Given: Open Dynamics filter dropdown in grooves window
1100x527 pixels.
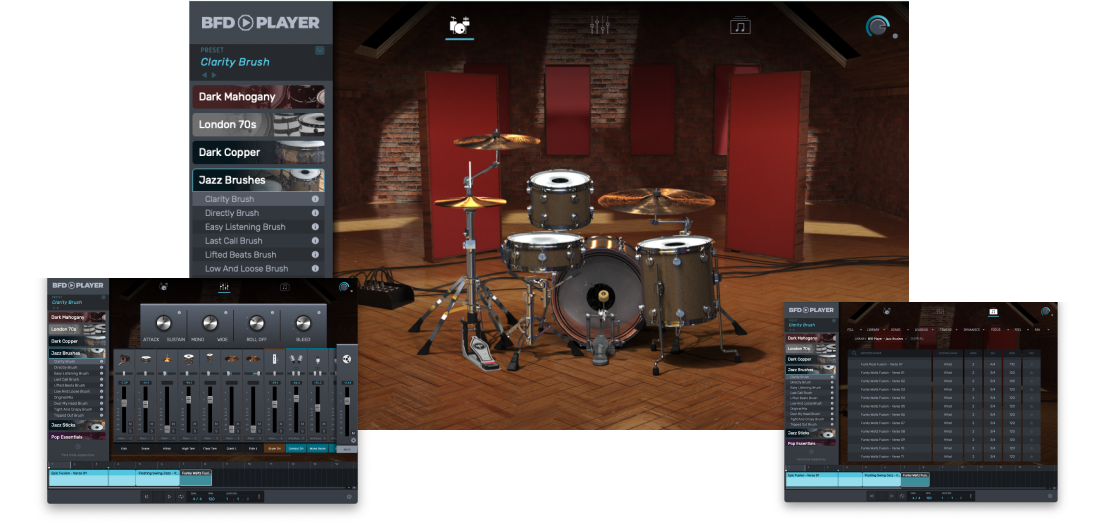Looking at the screenshot, I should pyautogui.click(x=974, y=330).
